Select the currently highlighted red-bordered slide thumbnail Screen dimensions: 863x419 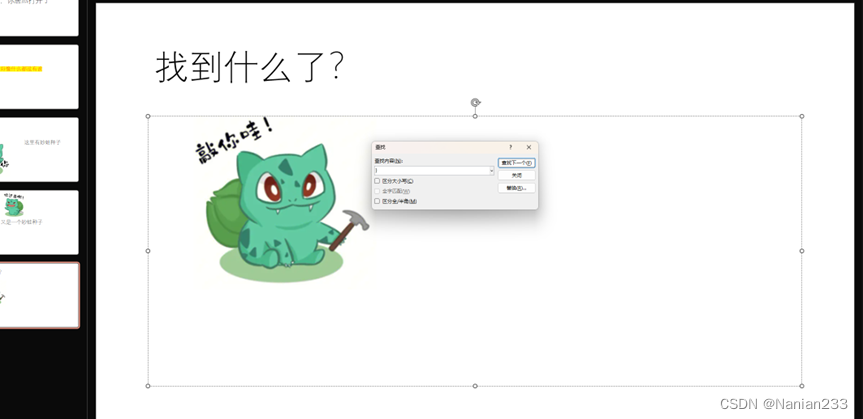tap(39, 295)
